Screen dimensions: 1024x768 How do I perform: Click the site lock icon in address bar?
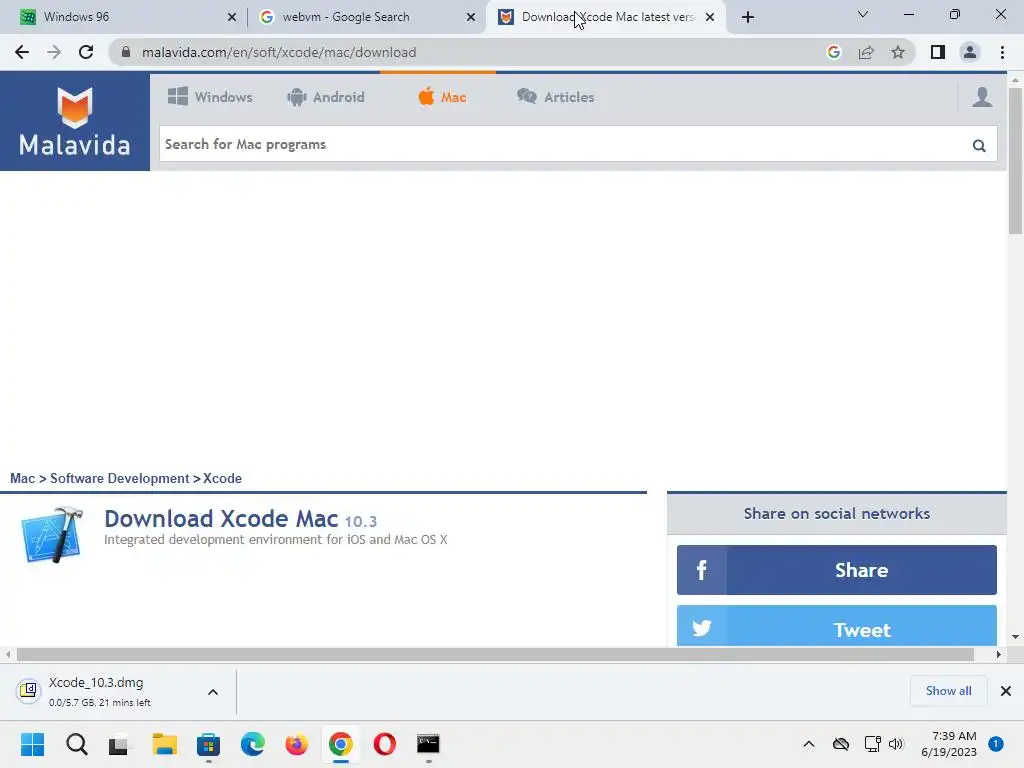(x=126, y=52)
